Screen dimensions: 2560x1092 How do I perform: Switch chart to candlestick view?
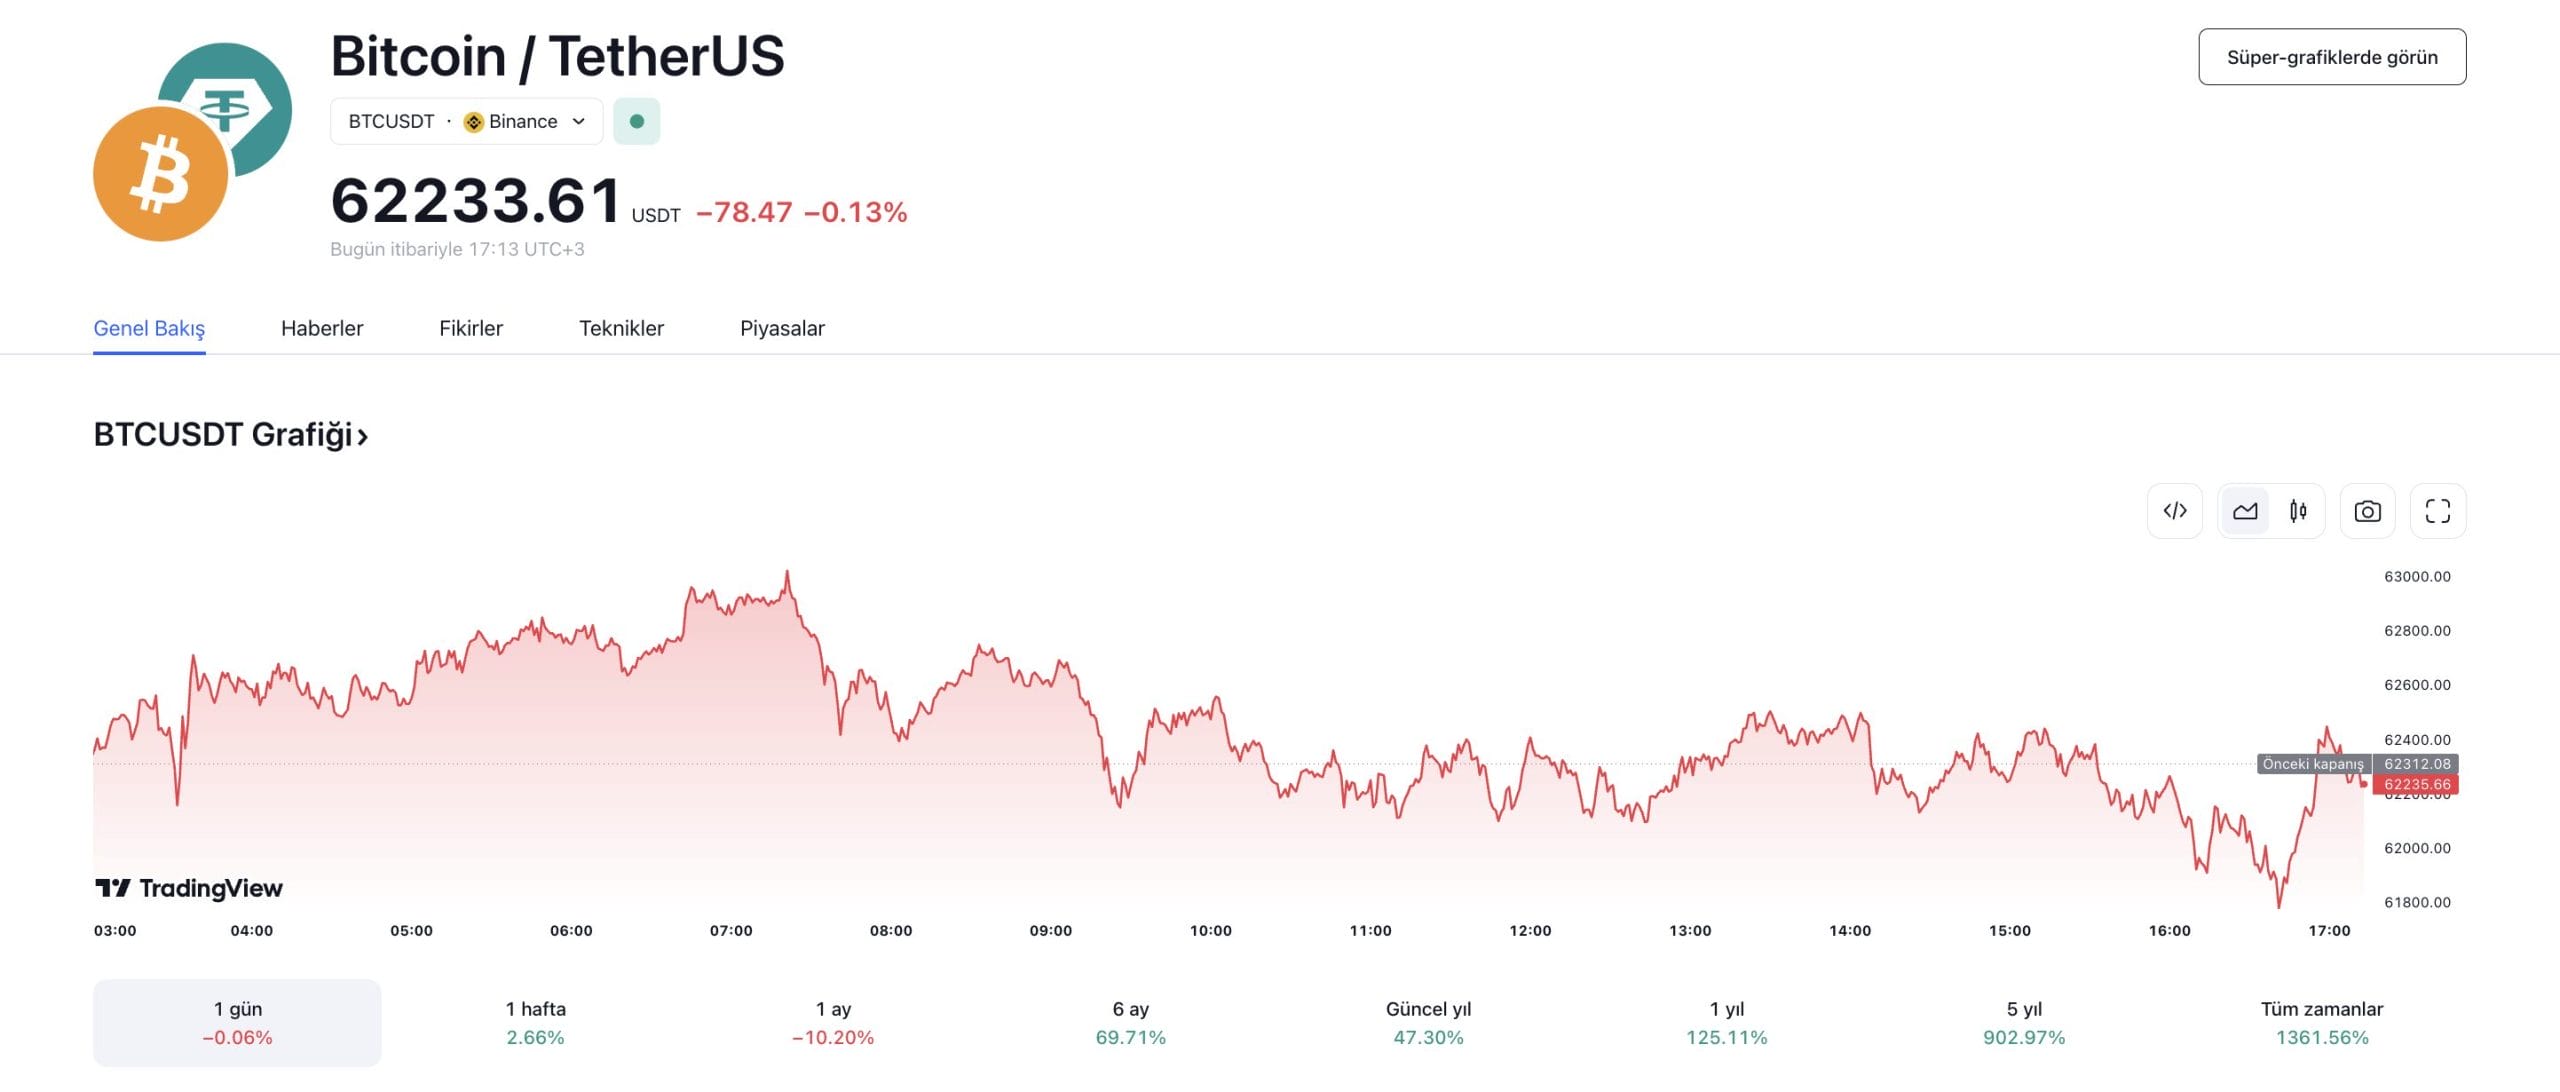click(2297, 510)
